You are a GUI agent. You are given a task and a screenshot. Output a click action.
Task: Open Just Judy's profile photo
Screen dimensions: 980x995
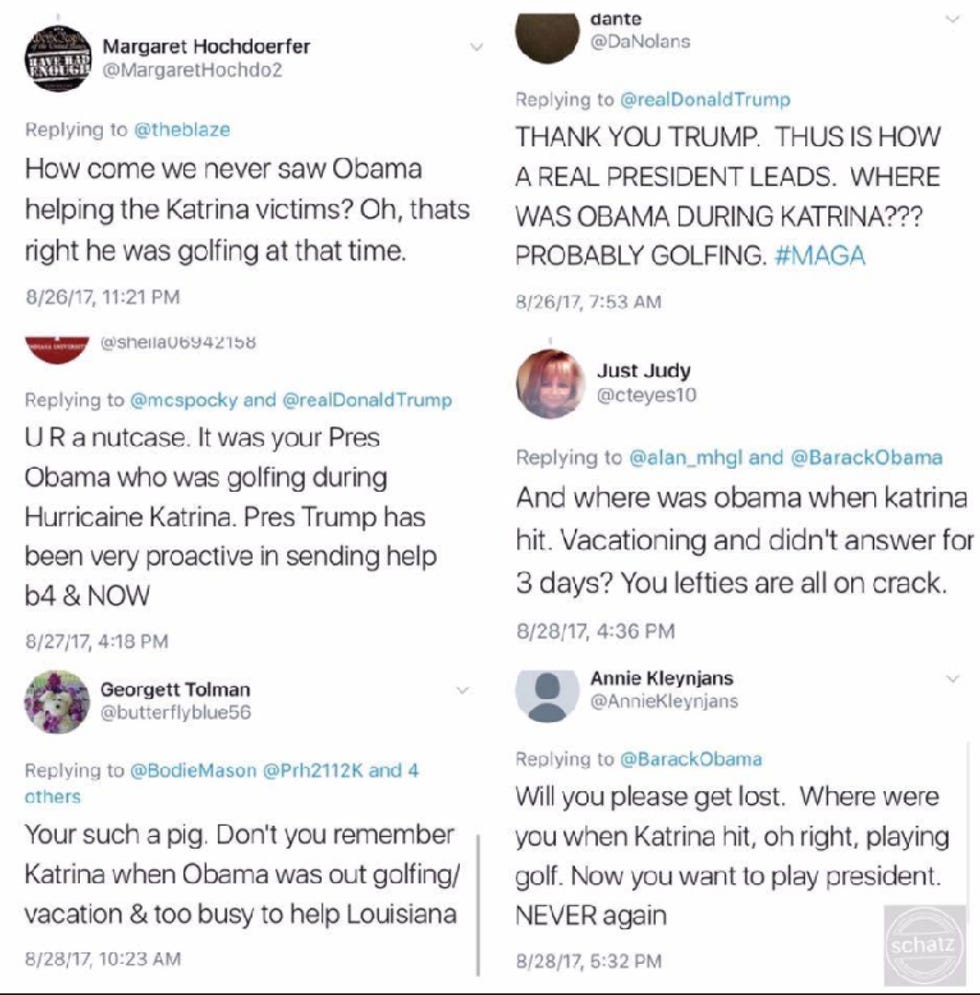[x=550, y=383]
